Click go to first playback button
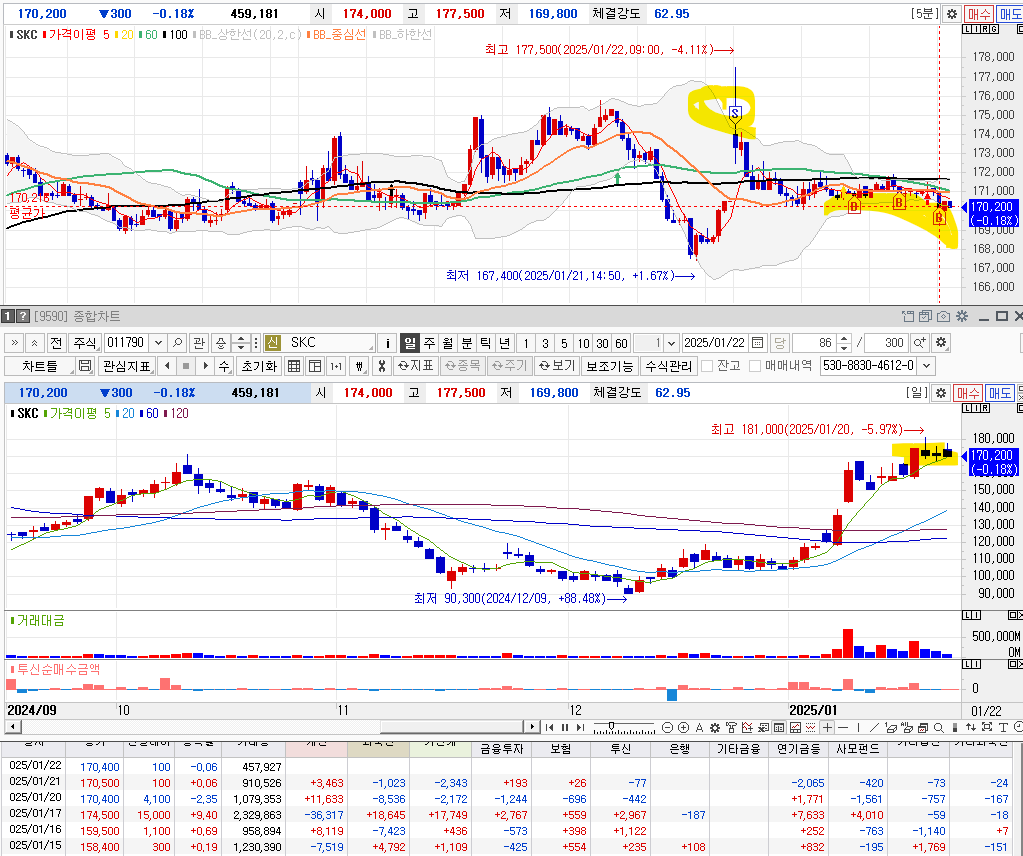Screen dimensions: 1023x856 [549, 727]
